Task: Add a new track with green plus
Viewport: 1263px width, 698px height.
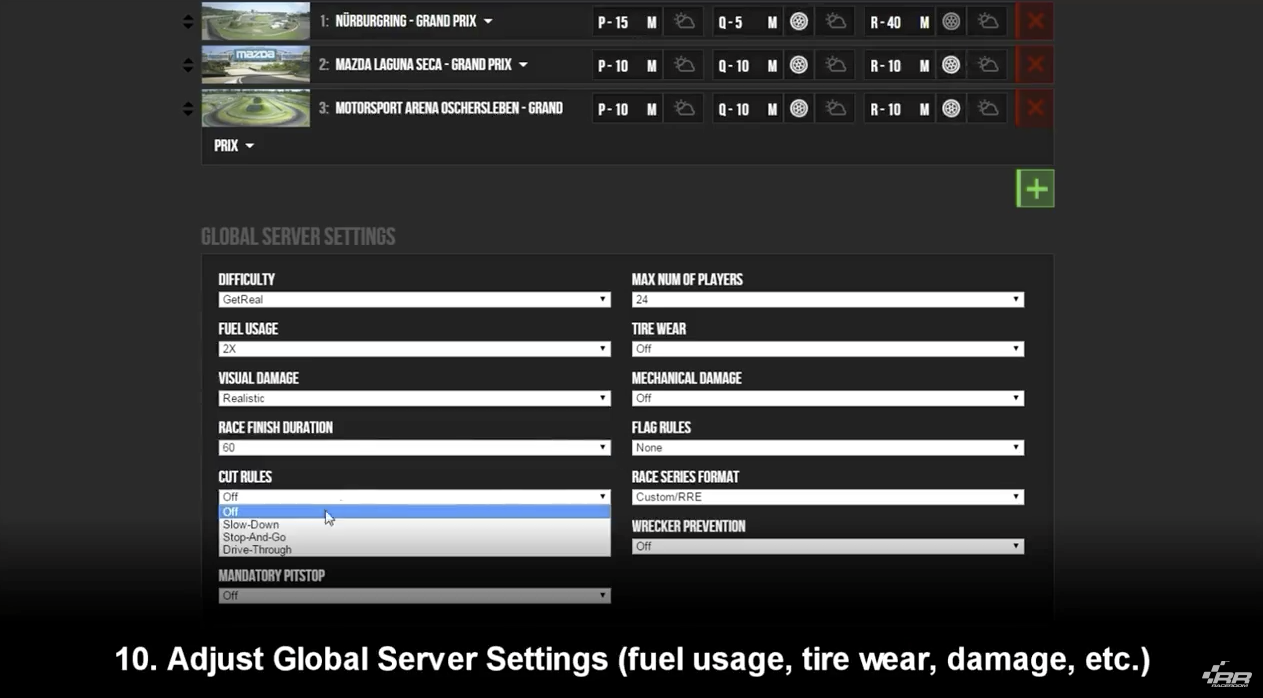Action: (x=1035, y=188)
